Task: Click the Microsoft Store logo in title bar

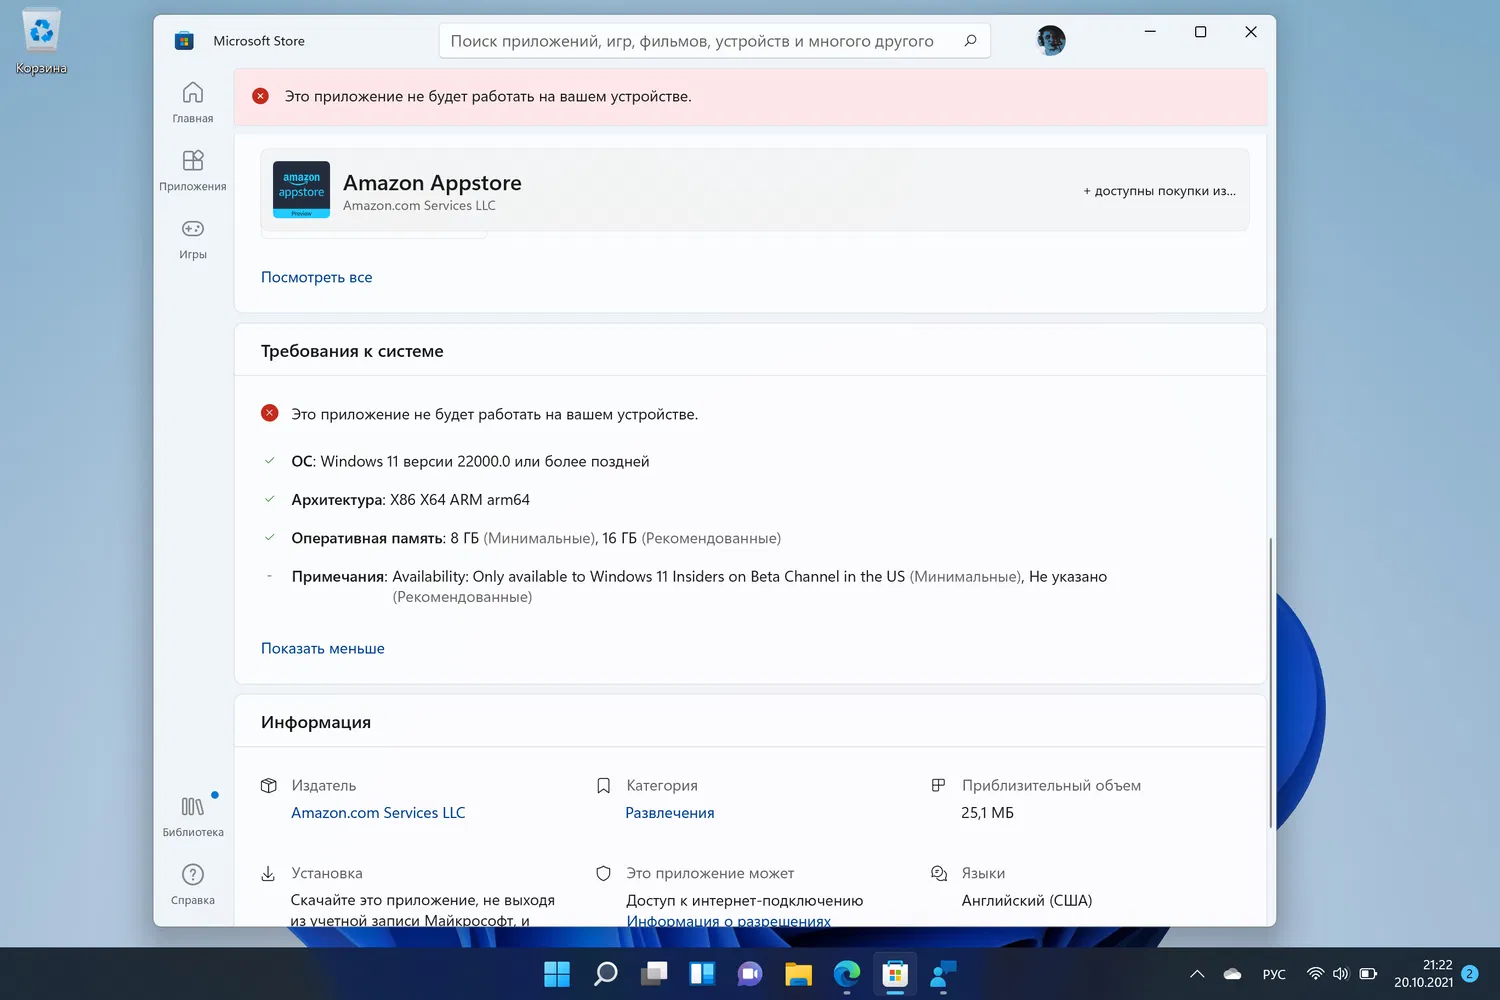Action: click(184, 41)
